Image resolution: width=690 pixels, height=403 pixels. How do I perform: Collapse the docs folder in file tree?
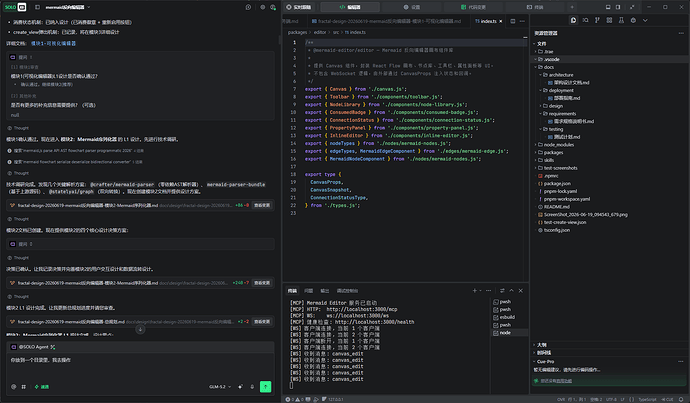548,67
